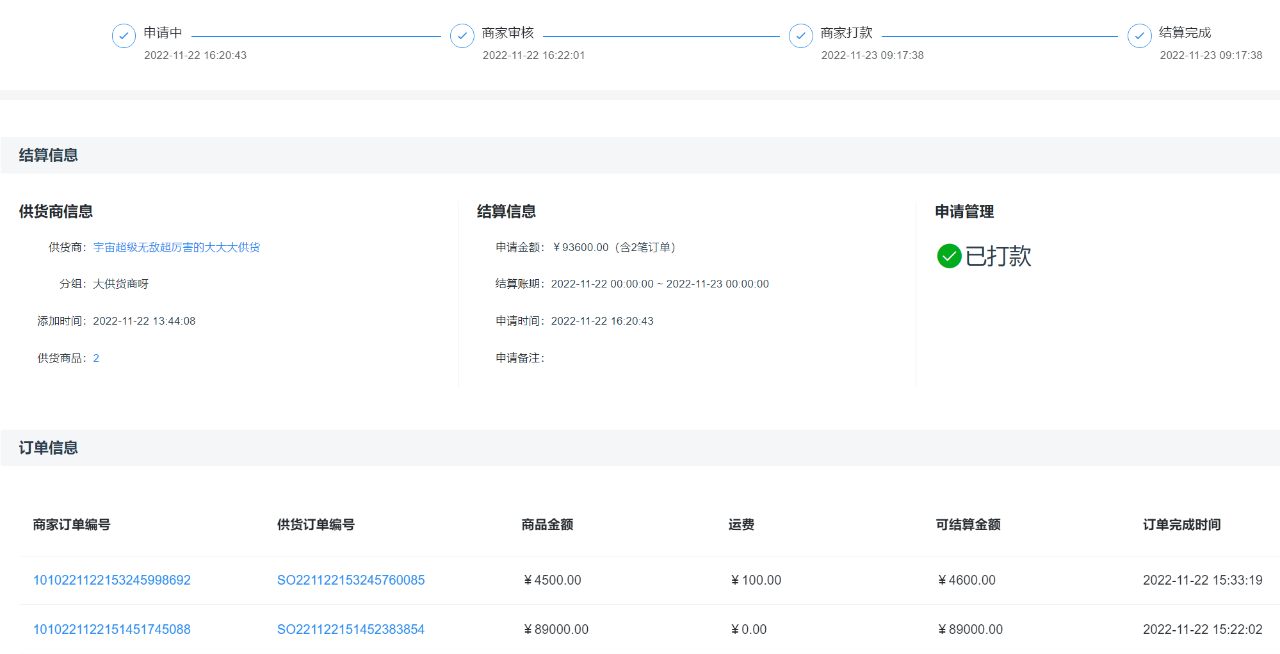
Task: Click the 订单信息 section header
Action: 49,448
